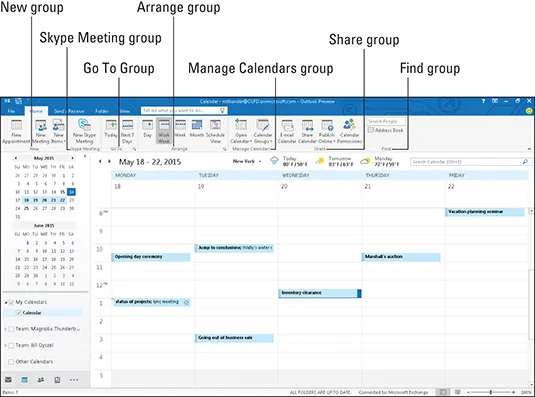This screenshot has width=535, height=397.
Task: Go forward one week in calendar
Action: (109, 161)
